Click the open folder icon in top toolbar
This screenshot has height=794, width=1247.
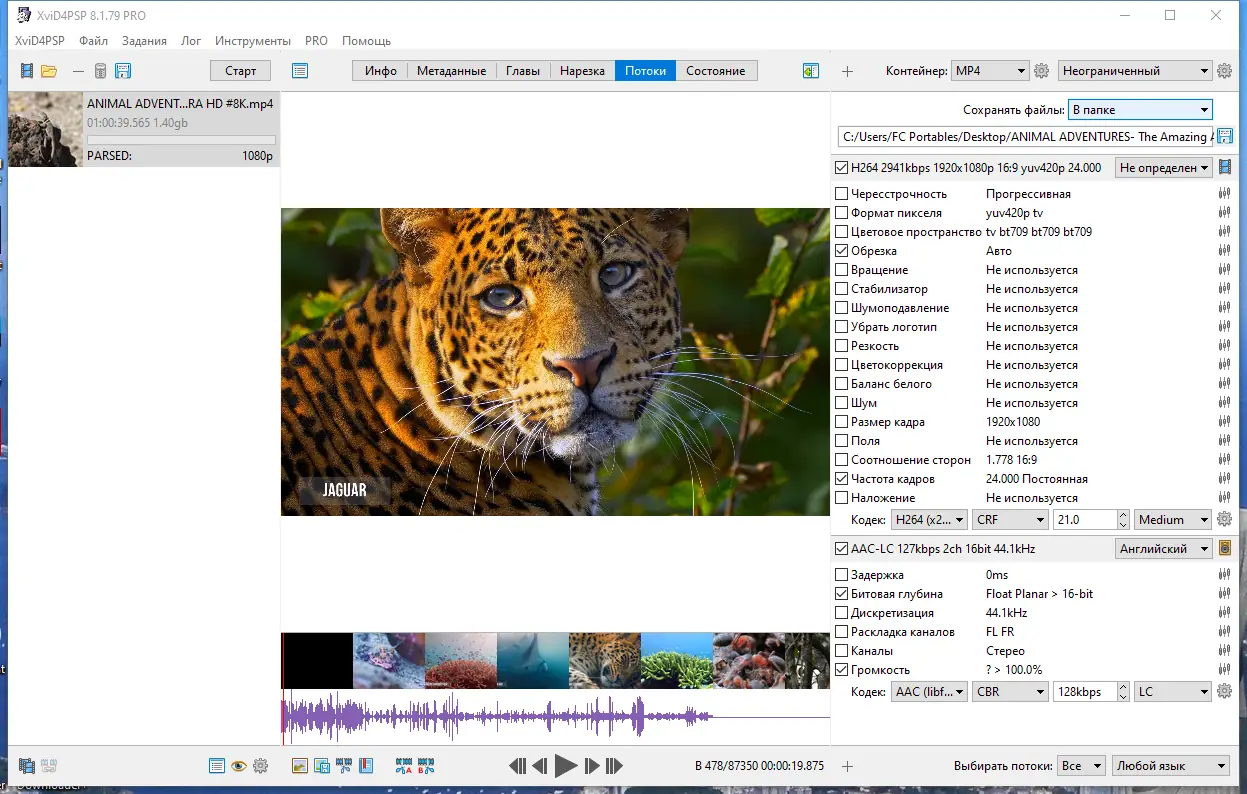click(48, 71)
